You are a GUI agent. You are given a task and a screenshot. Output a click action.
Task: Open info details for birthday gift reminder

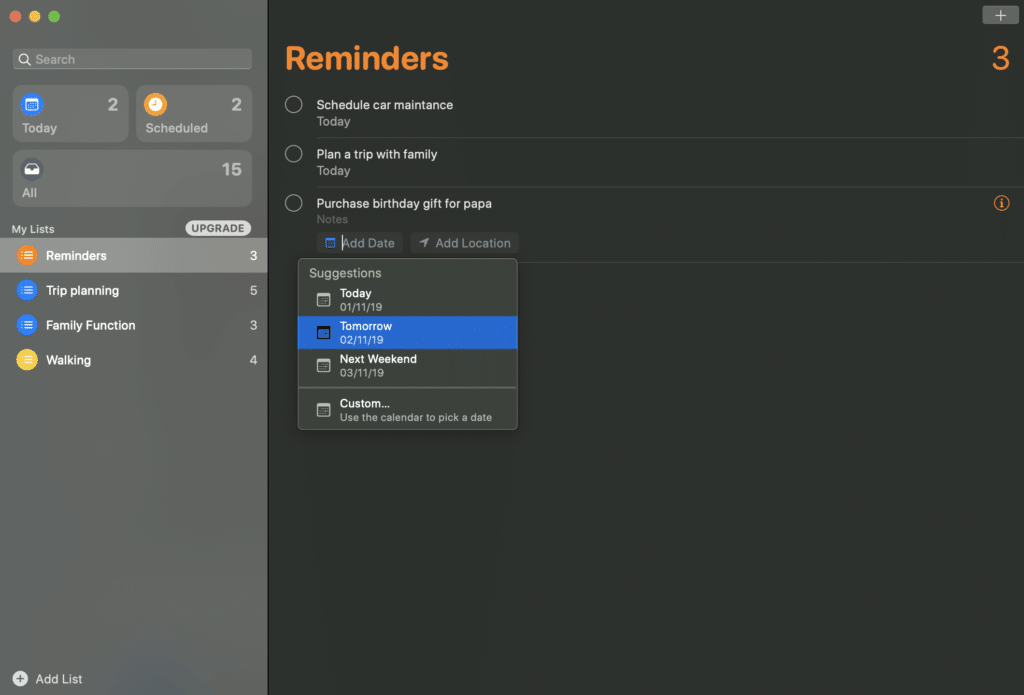(1001, 203)
